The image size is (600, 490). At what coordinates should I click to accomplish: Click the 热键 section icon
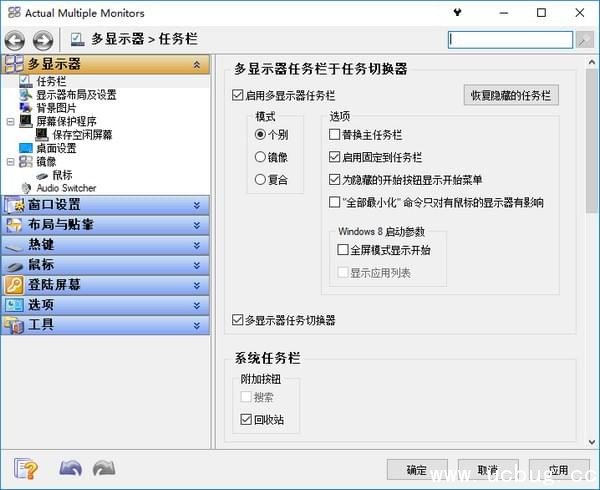click(x=14, y=246)
